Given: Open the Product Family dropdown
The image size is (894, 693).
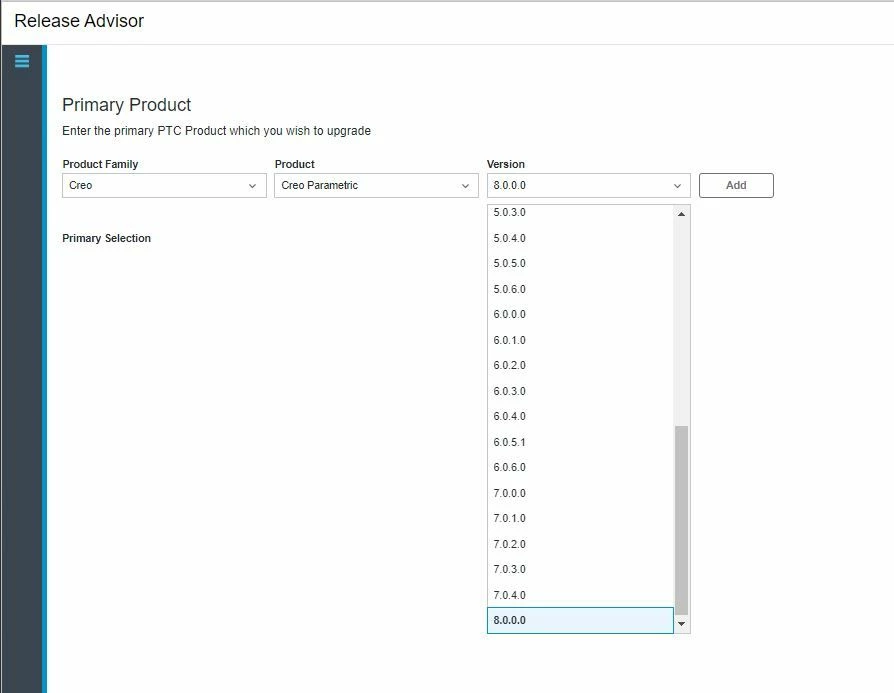Looking at the screenshot, I should (x=164, y=185).
